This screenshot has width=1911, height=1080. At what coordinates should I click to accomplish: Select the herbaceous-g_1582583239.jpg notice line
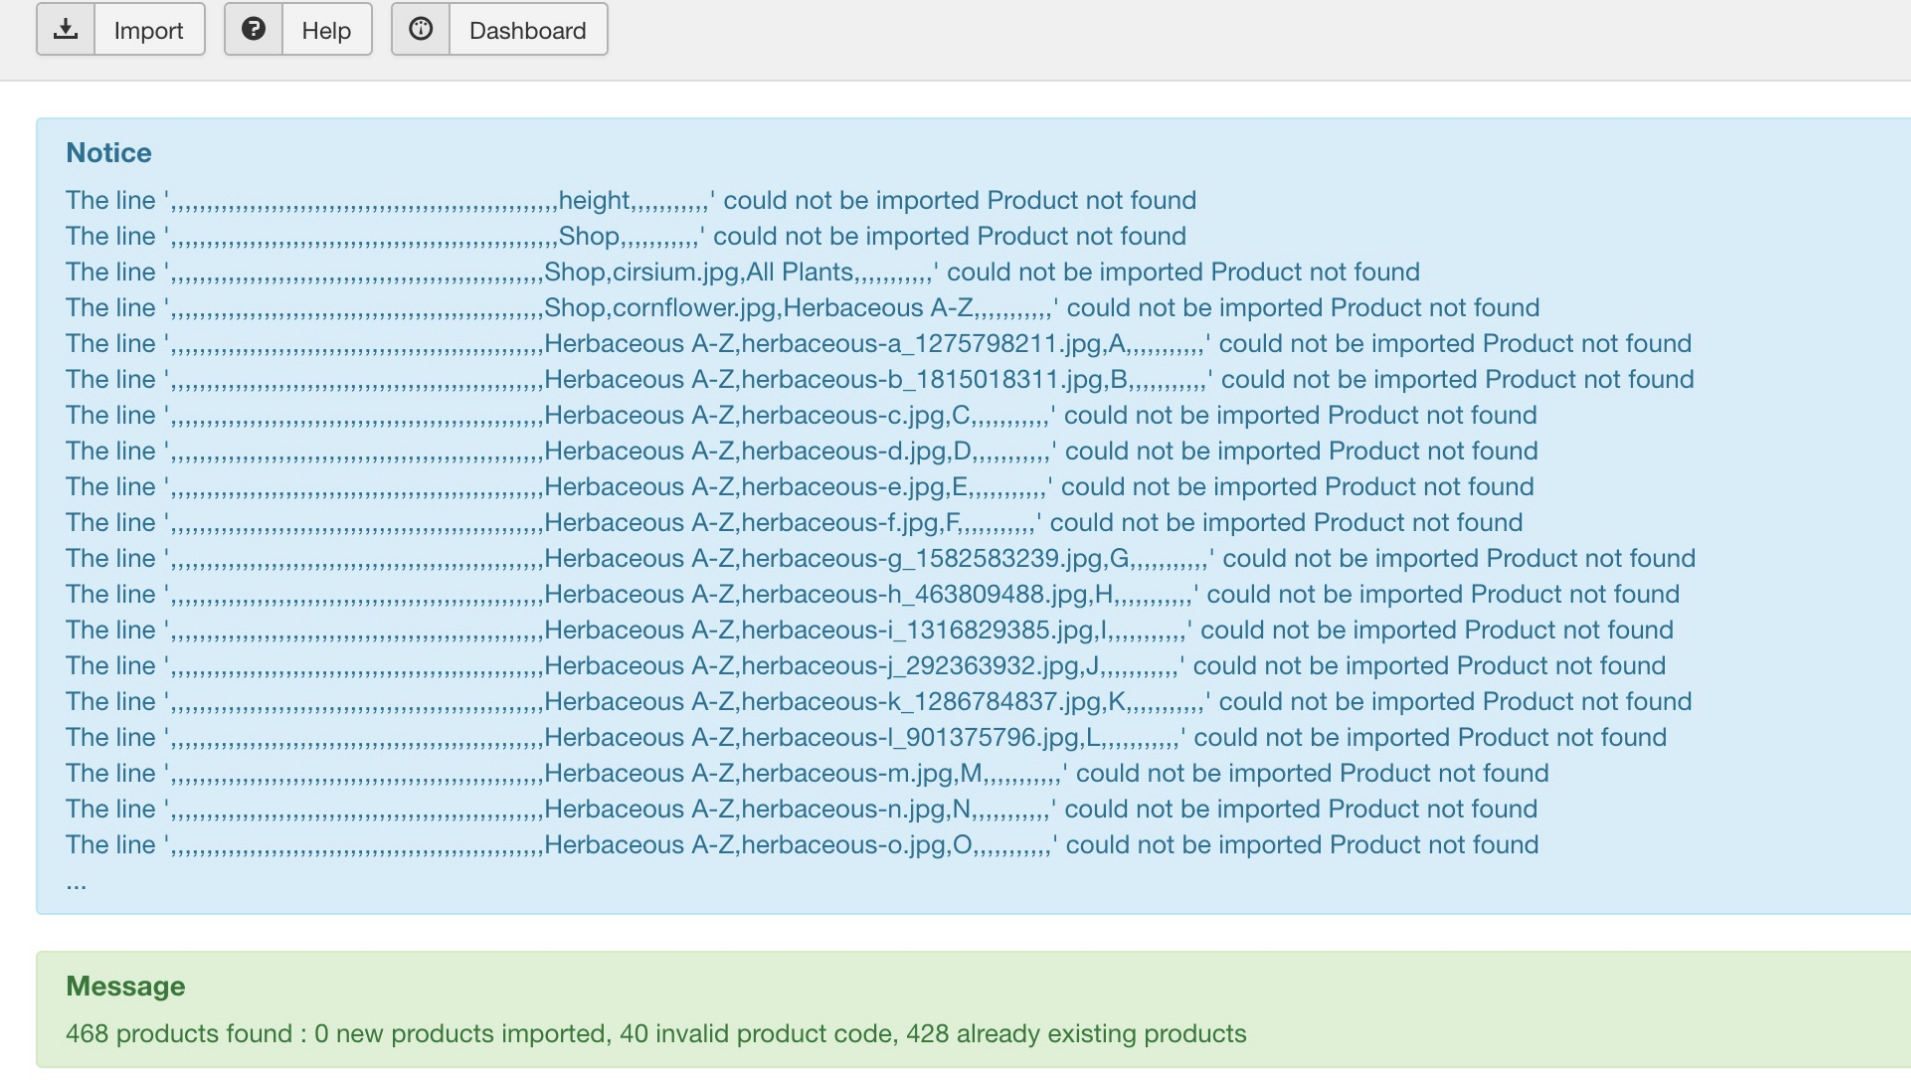pyautogui.click(x=880, y=559)
